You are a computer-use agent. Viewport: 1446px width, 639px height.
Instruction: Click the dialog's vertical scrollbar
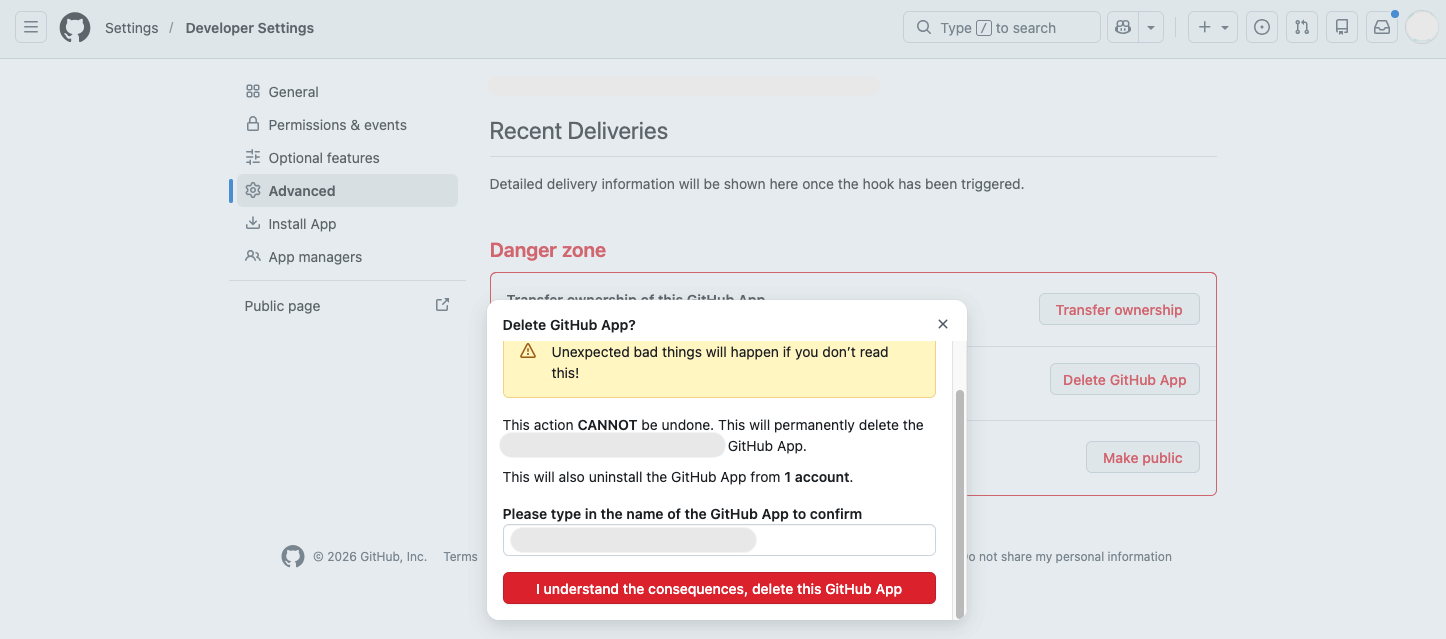click(x=960, y=503)
